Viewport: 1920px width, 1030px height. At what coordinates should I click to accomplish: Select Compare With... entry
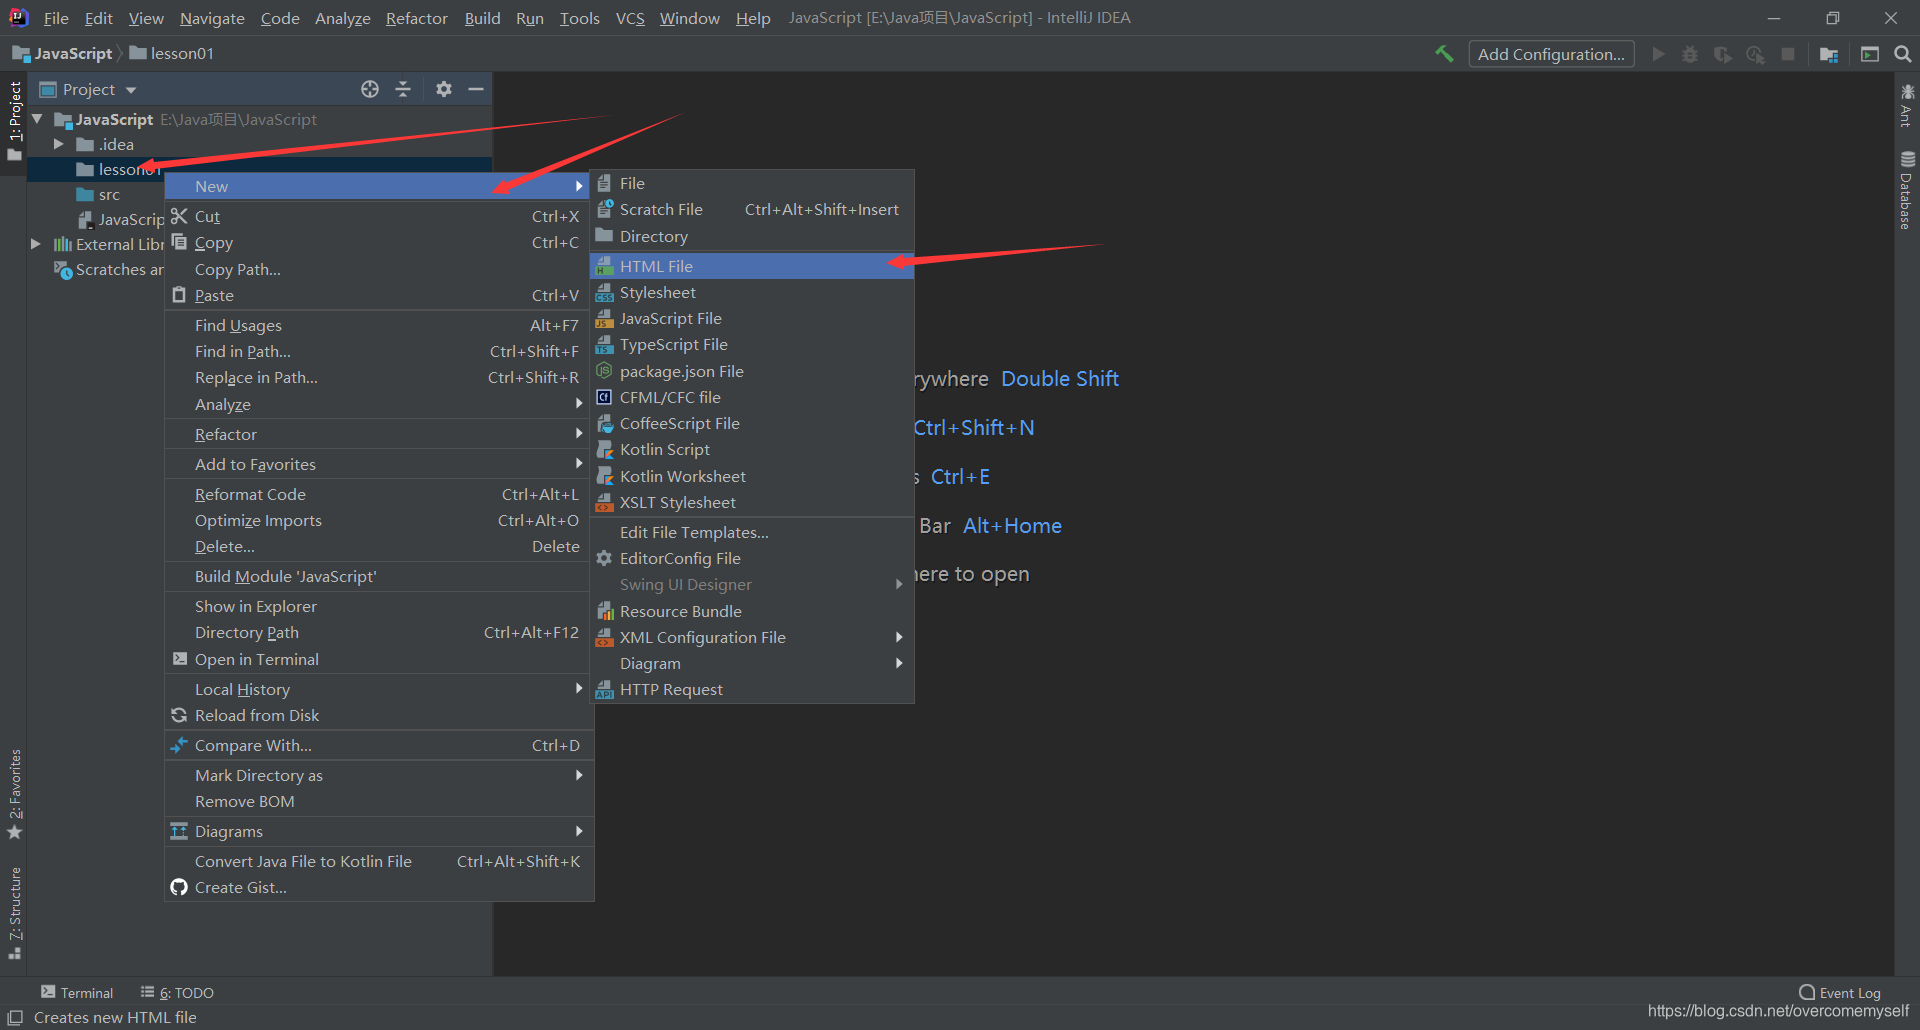(379, 745)
